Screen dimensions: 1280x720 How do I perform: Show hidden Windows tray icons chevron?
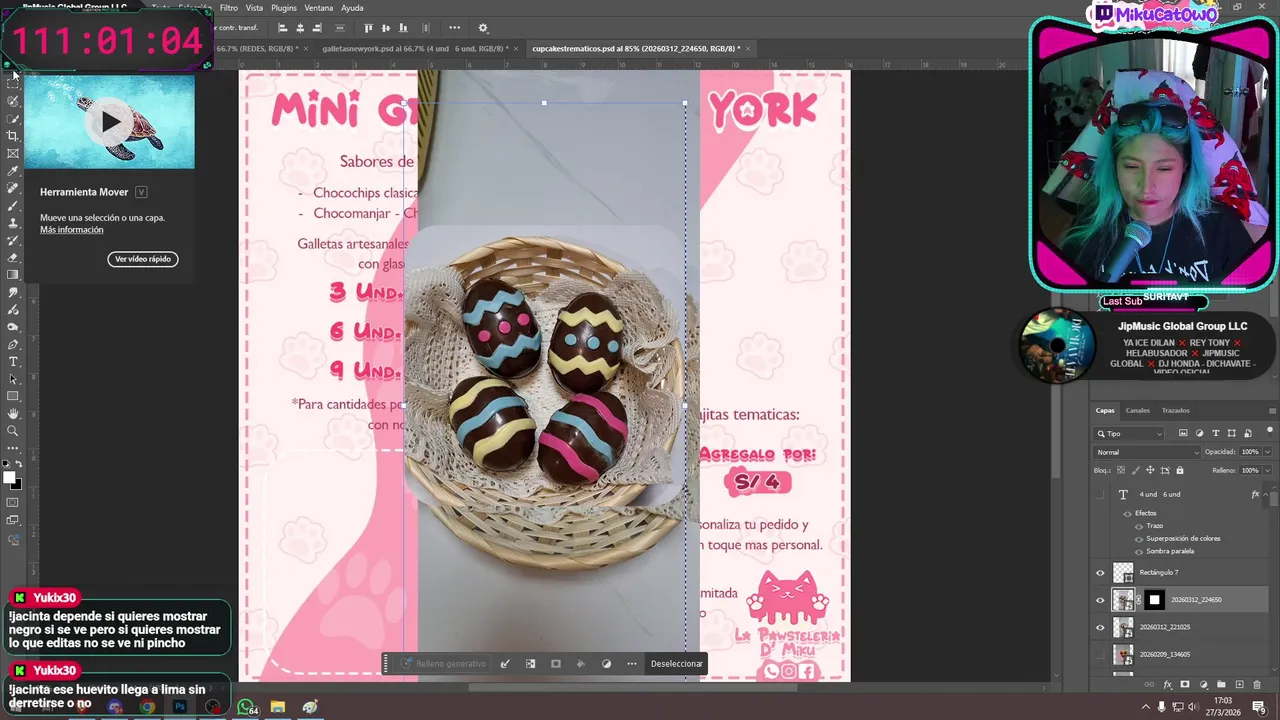pyautogui.click(x=1146, y=707)
